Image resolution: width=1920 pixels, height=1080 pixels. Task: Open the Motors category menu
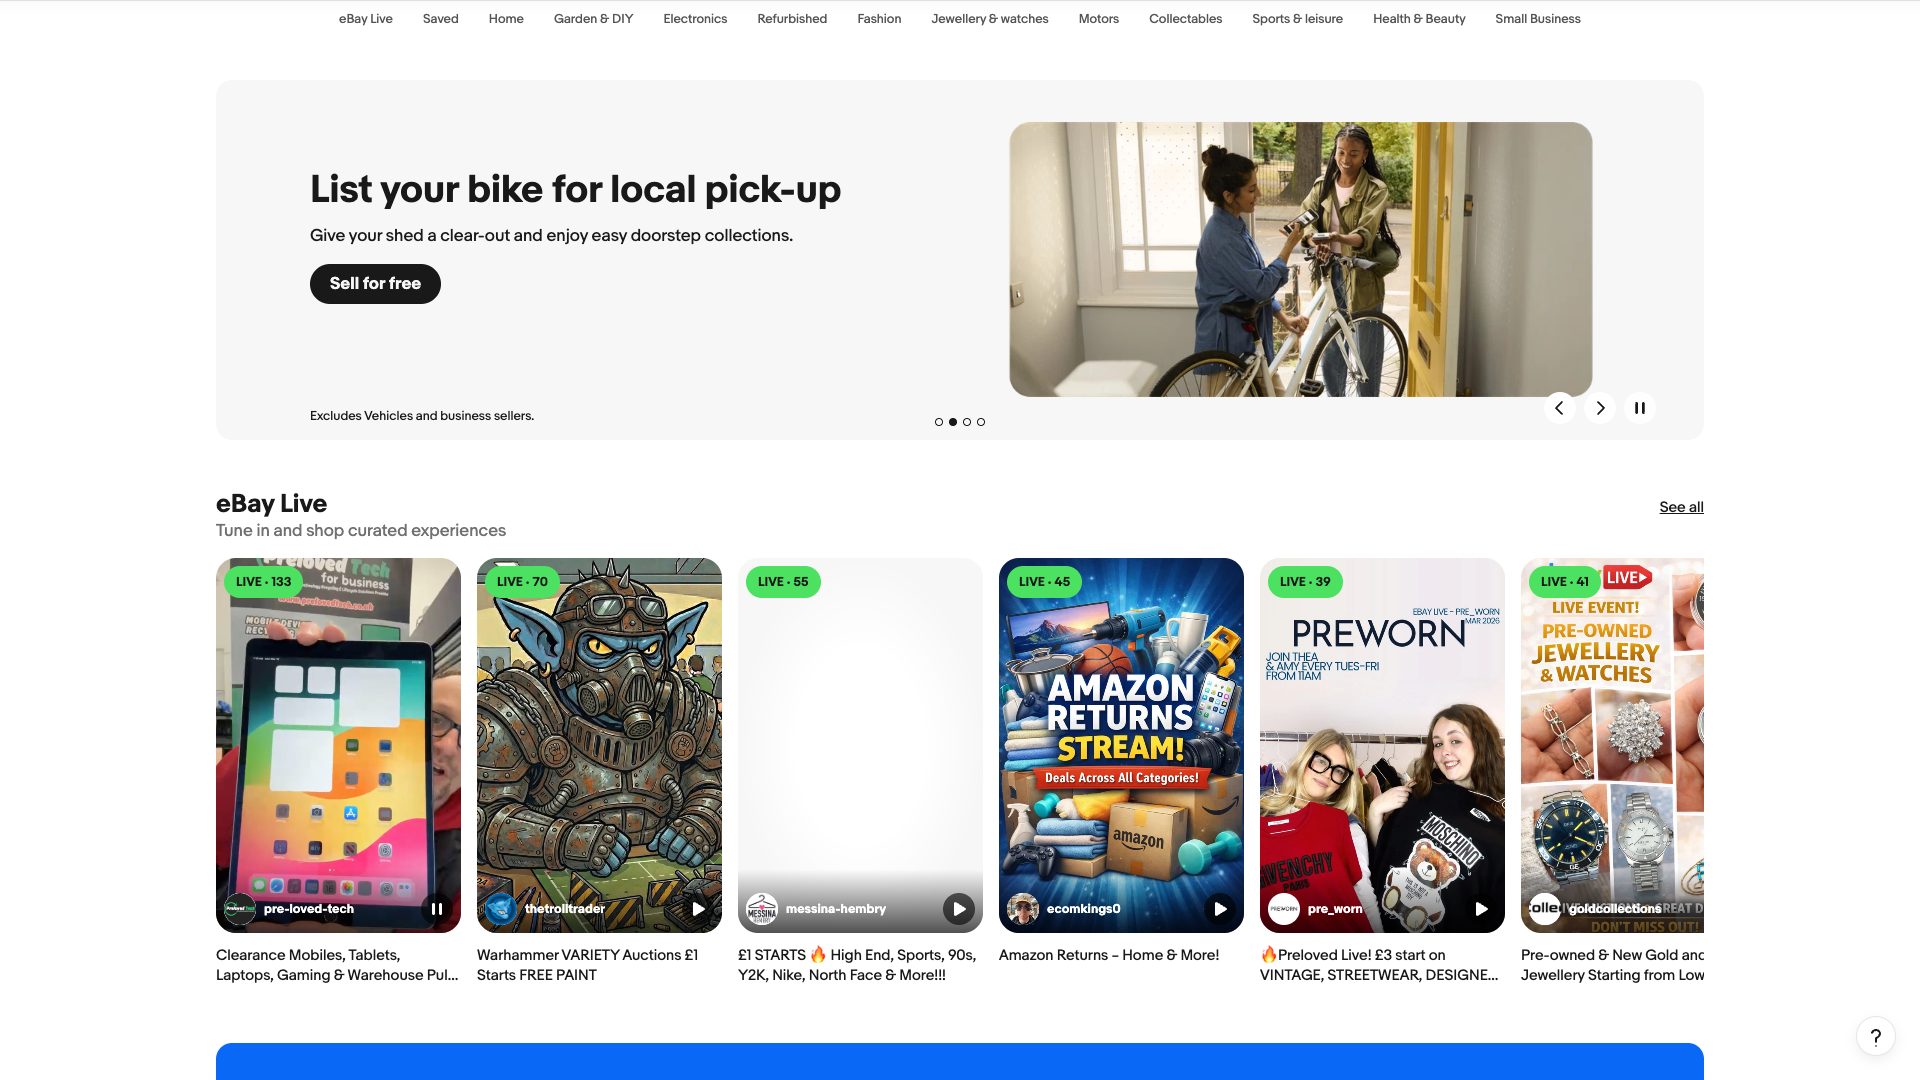(1098, 19)
